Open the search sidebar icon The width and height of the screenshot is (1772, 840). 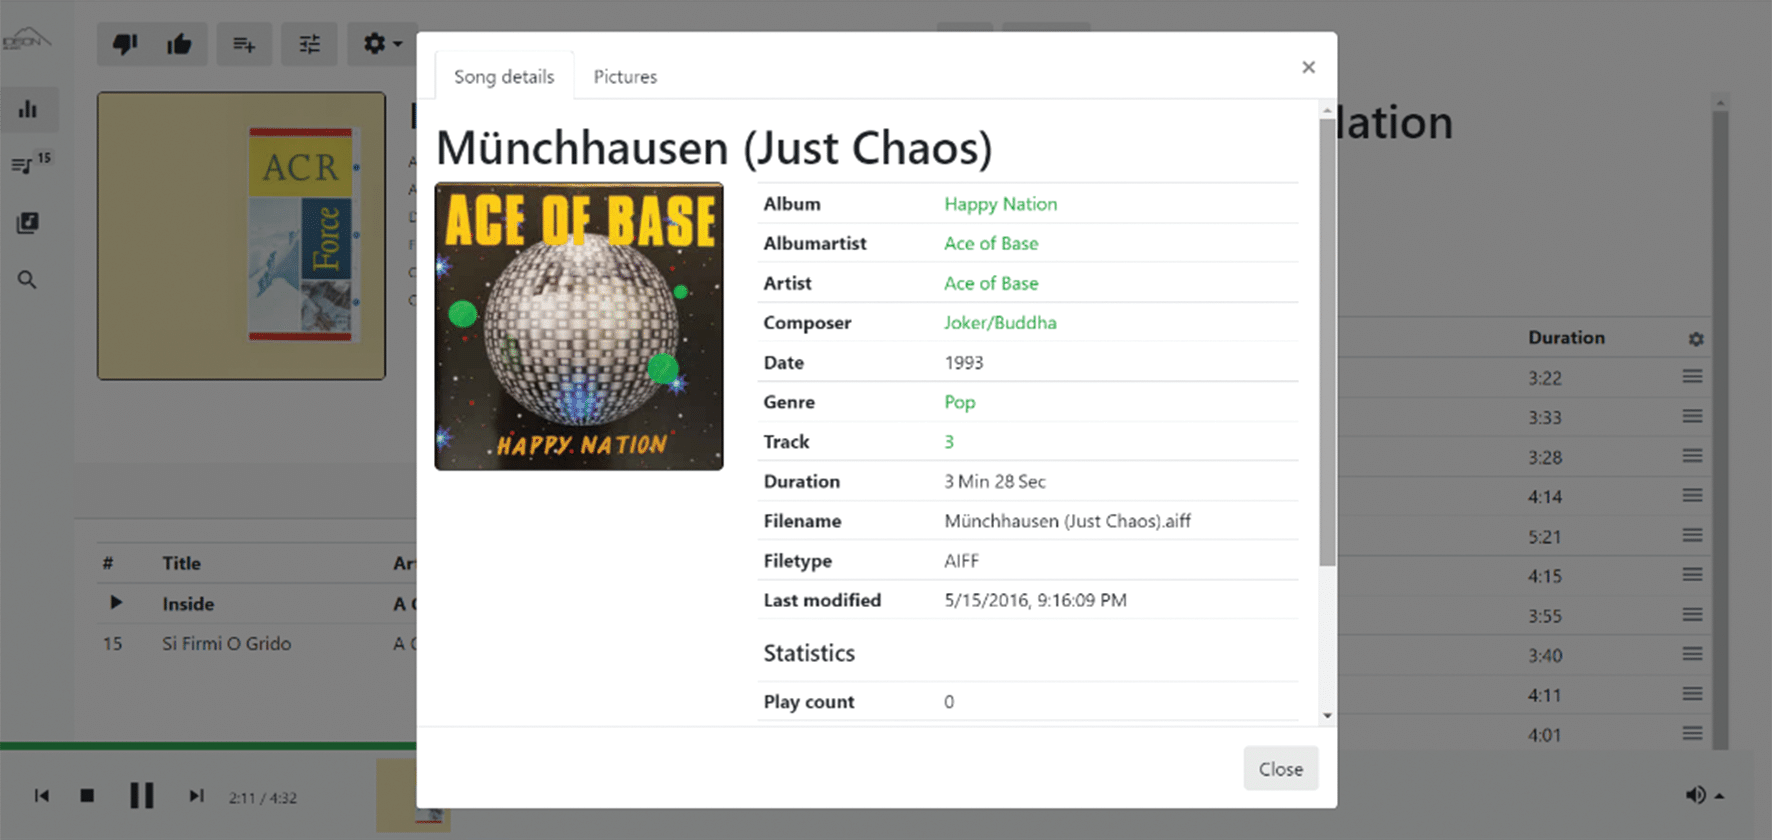[28, 280]
